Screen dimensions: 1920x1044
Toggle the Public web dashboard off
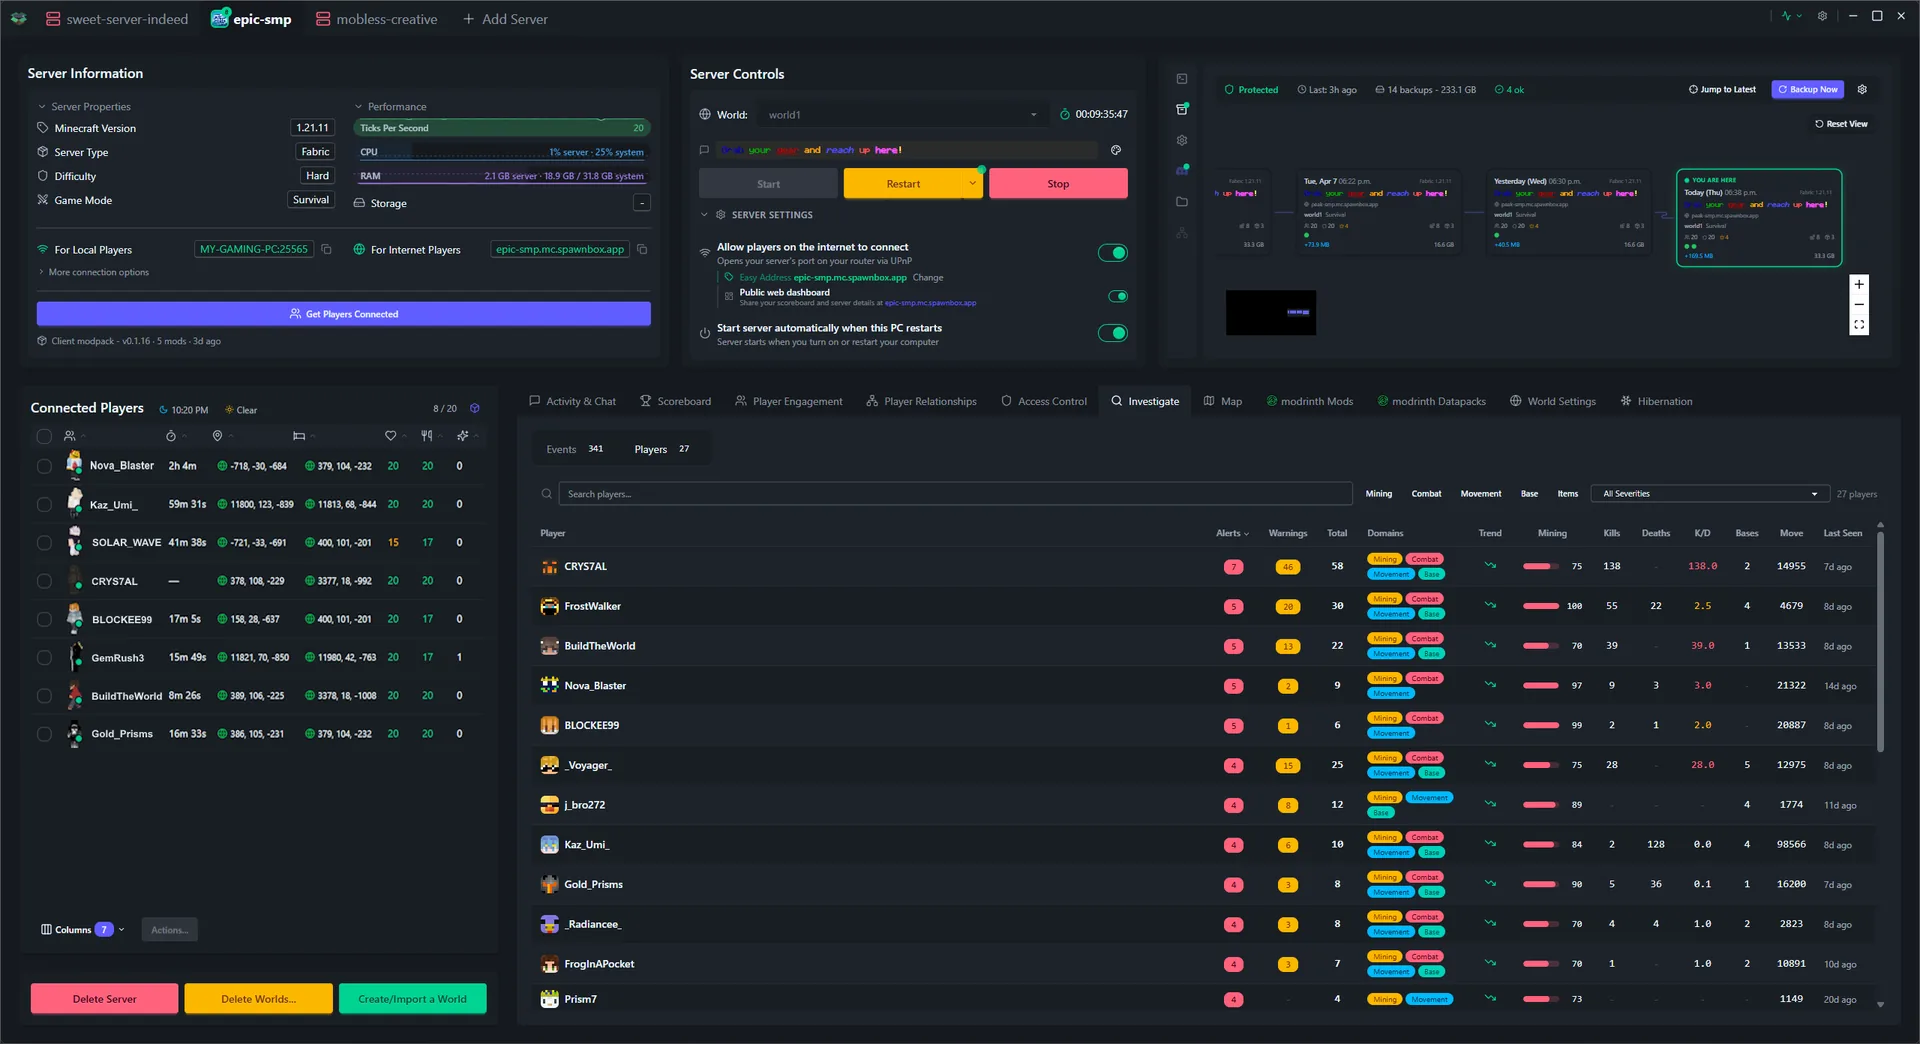(x=1118, y=296)
